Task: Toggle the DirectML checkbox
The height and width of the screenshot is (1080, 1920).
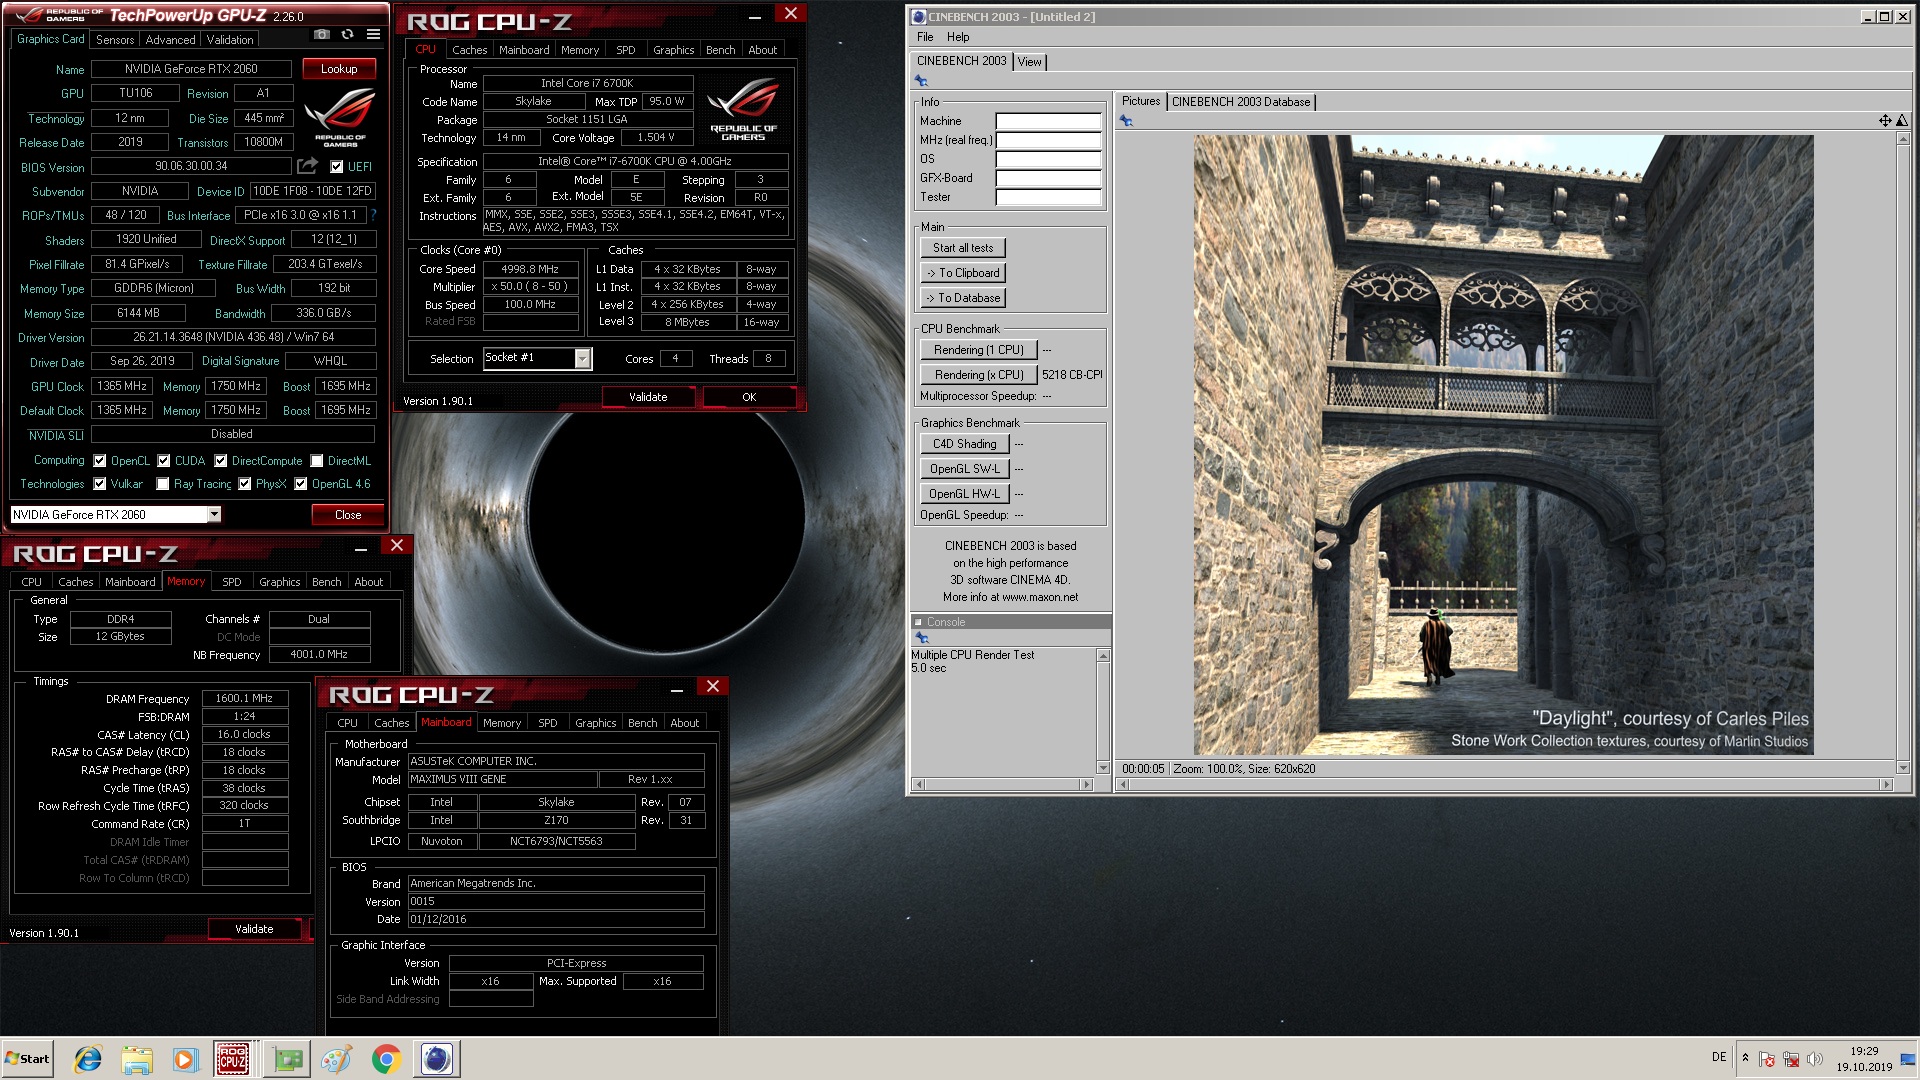Action: [x=317, y=461]
